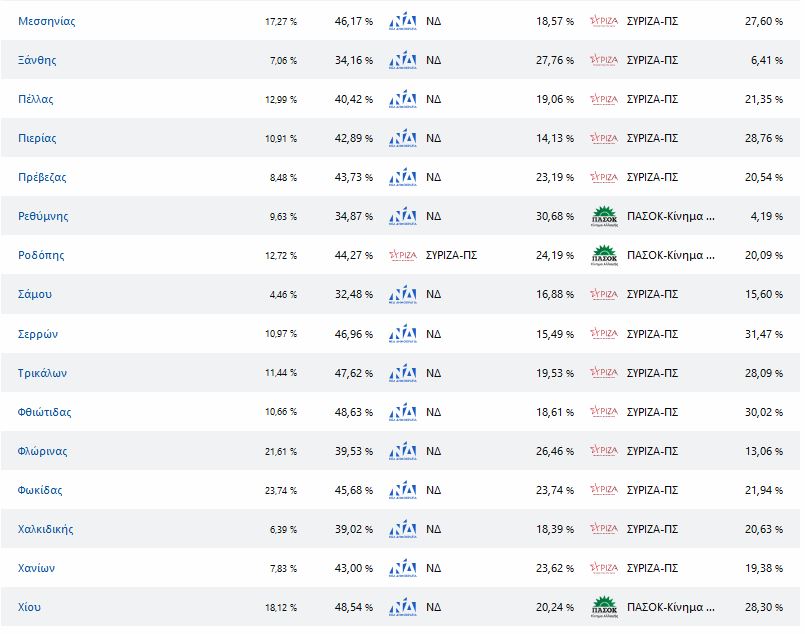Click the ΝΔ logo in Σερρών row

[402, 333]
